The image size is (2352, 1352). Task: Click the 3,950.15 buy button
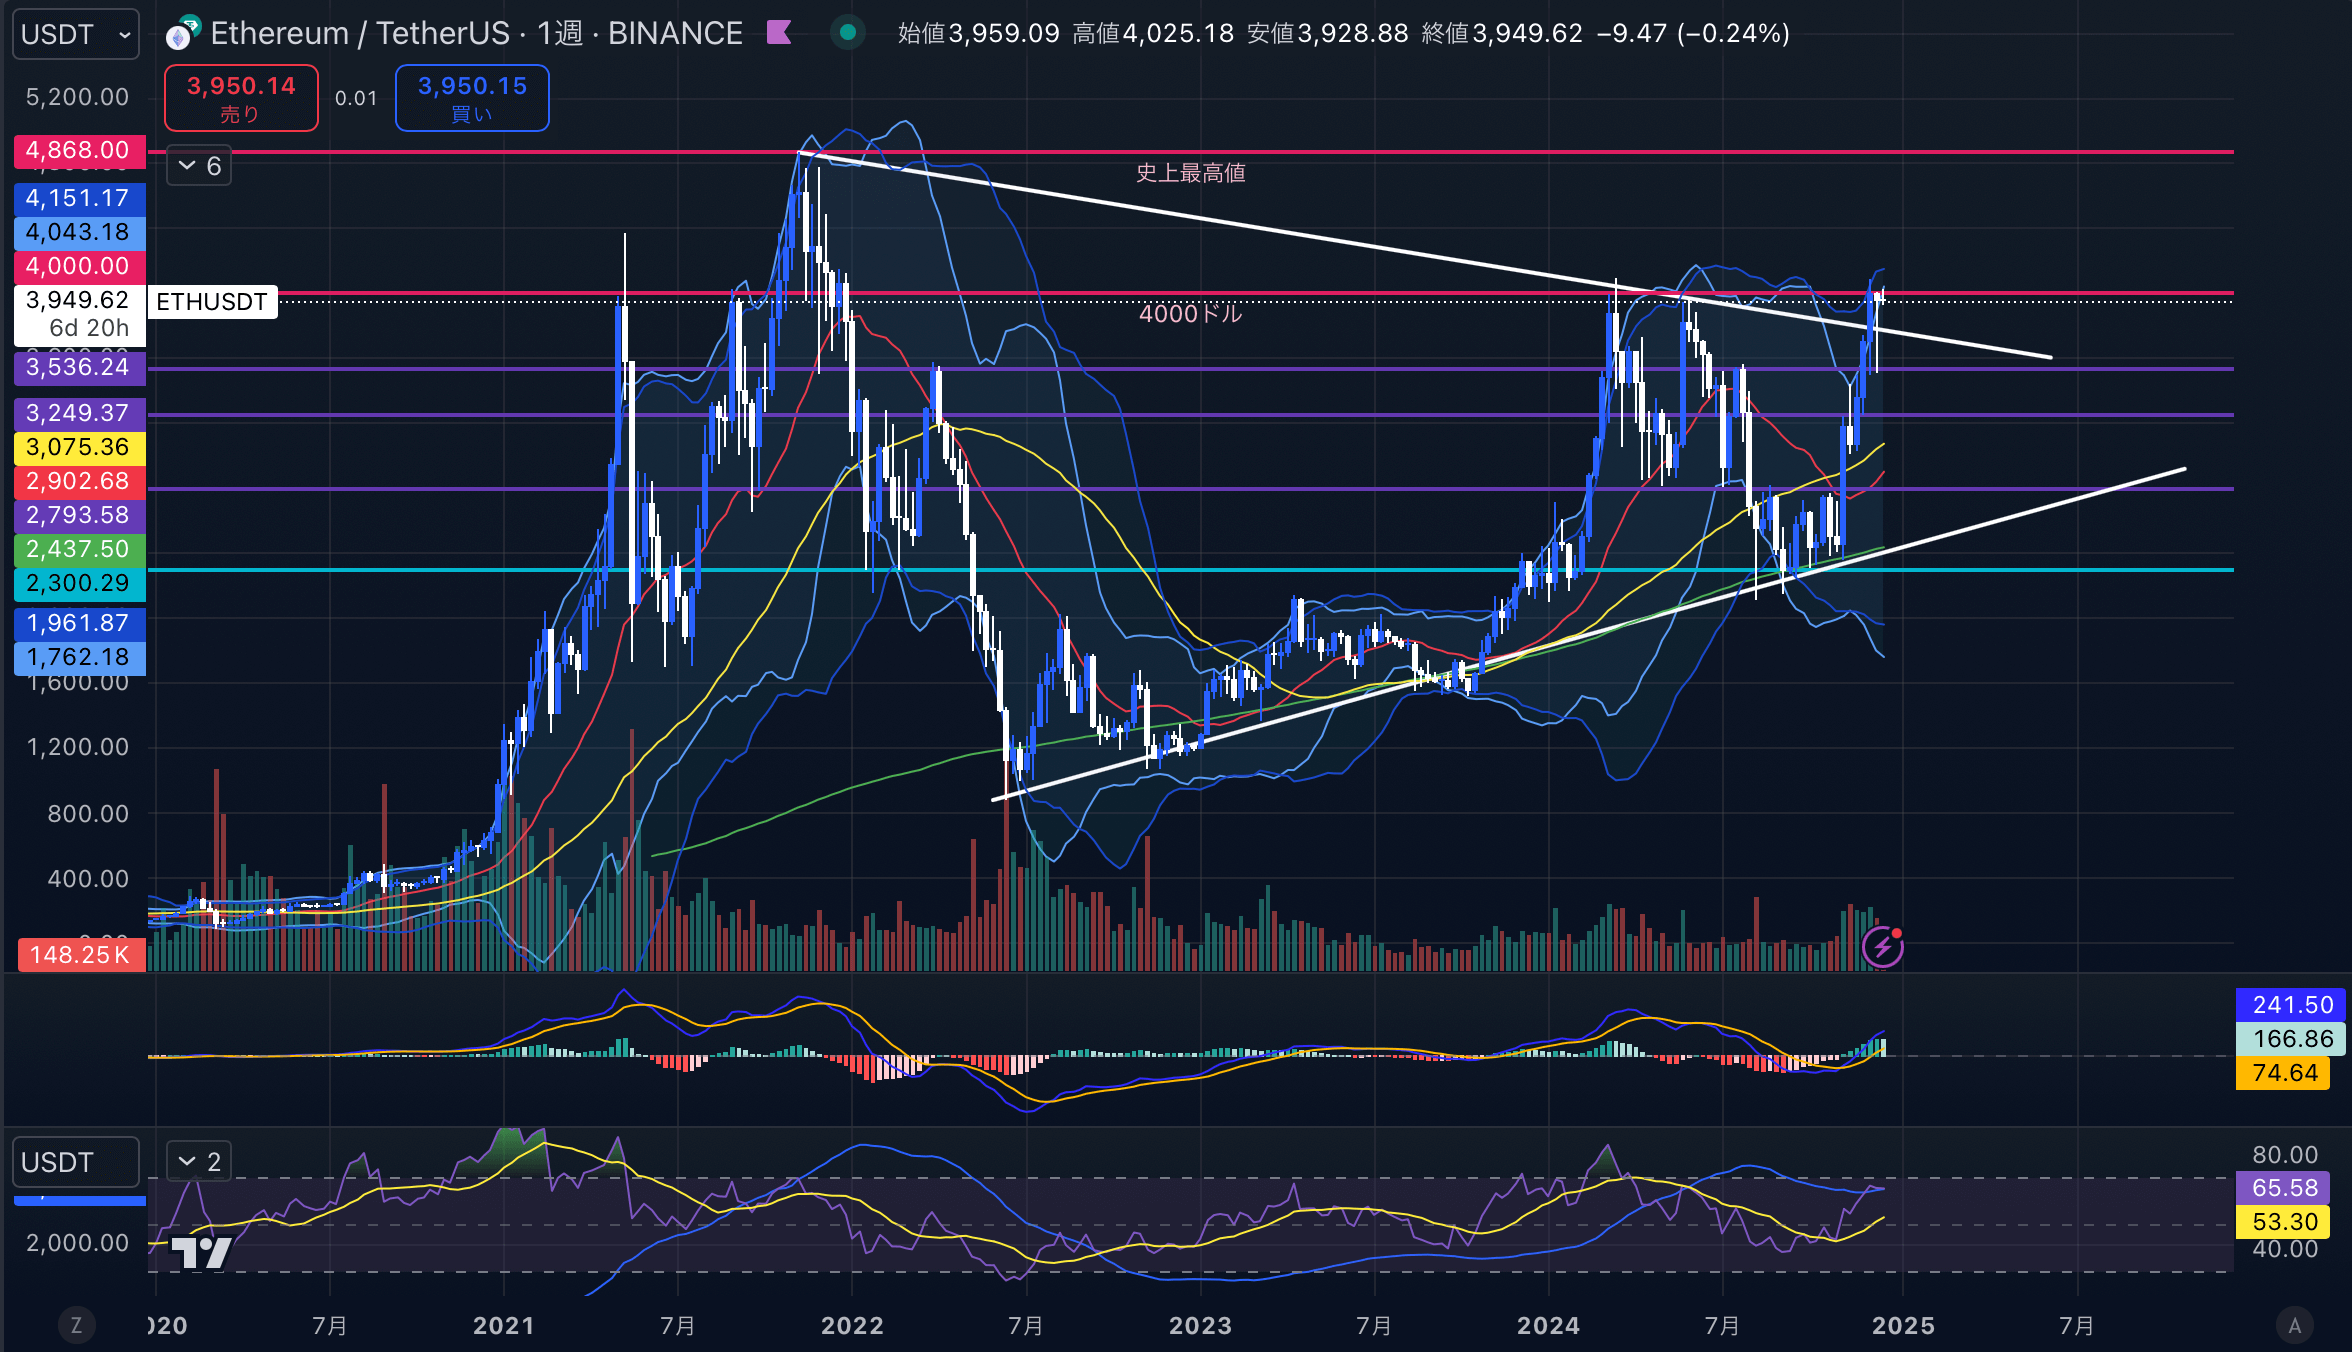point(472,98)
